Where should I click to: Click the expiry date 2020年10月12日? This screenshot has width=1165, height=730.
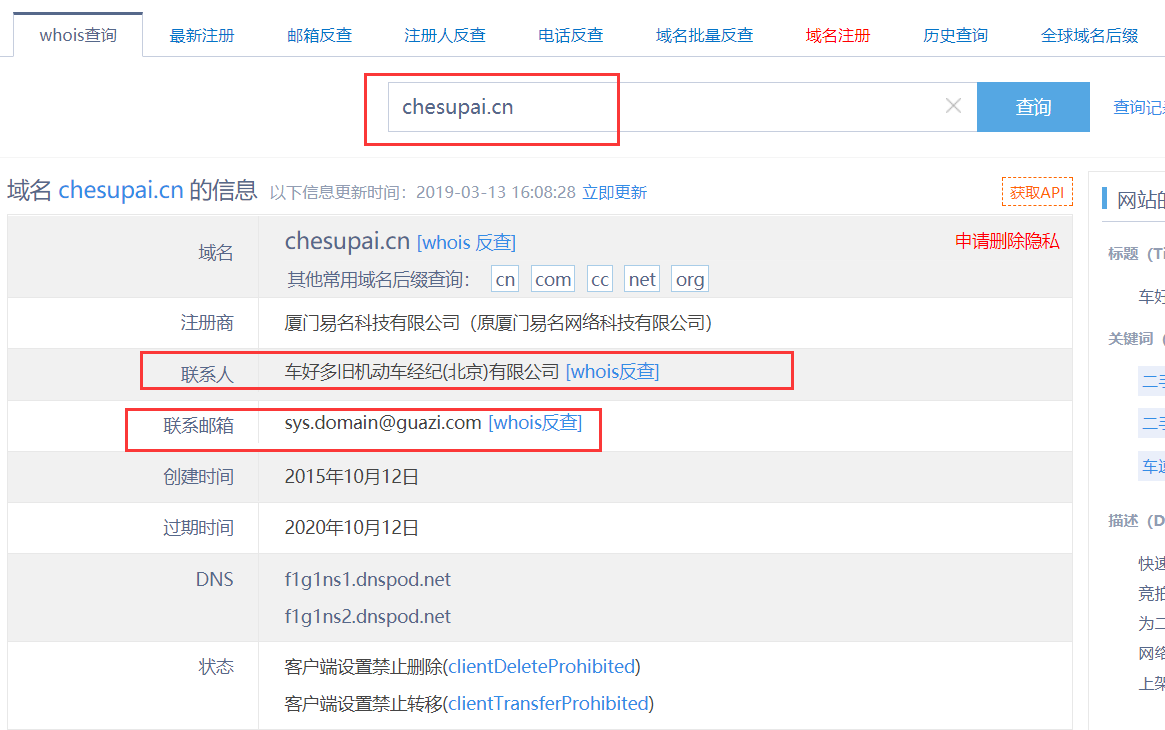(x=351, y=527)
